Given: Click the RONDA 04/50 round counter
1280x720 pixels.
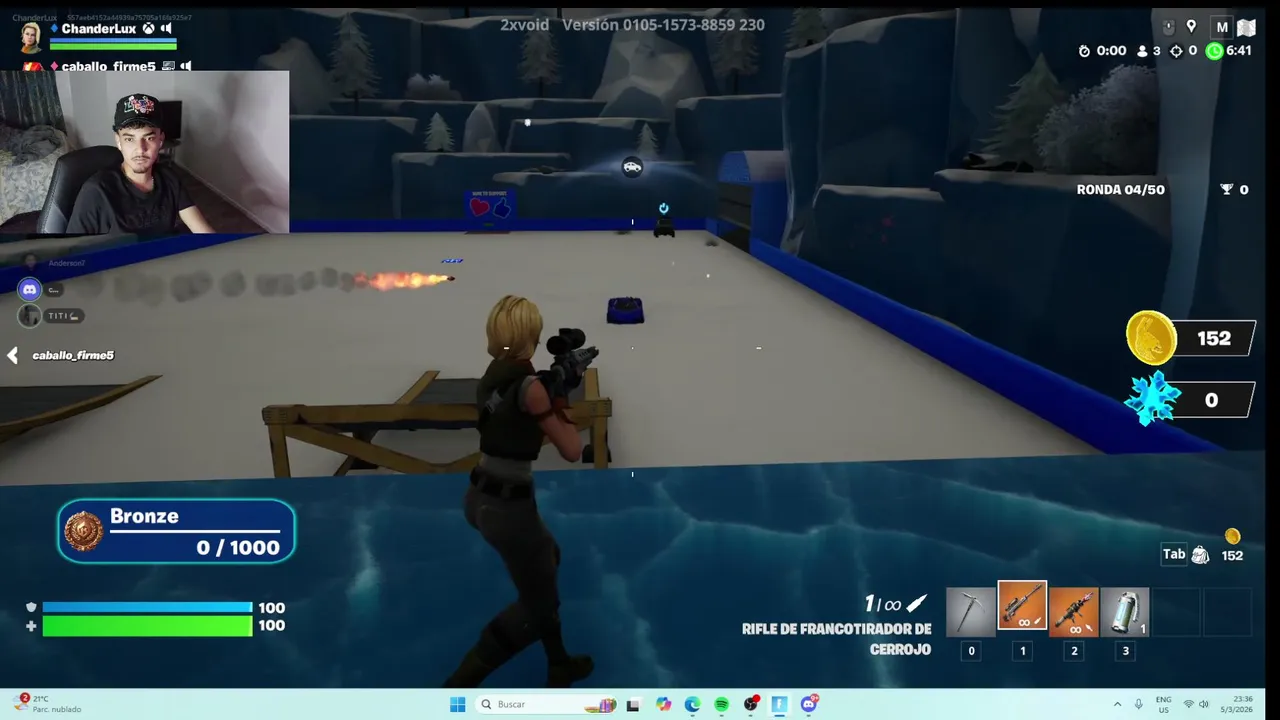Looking at the screenshot, I should (1120, 190).
